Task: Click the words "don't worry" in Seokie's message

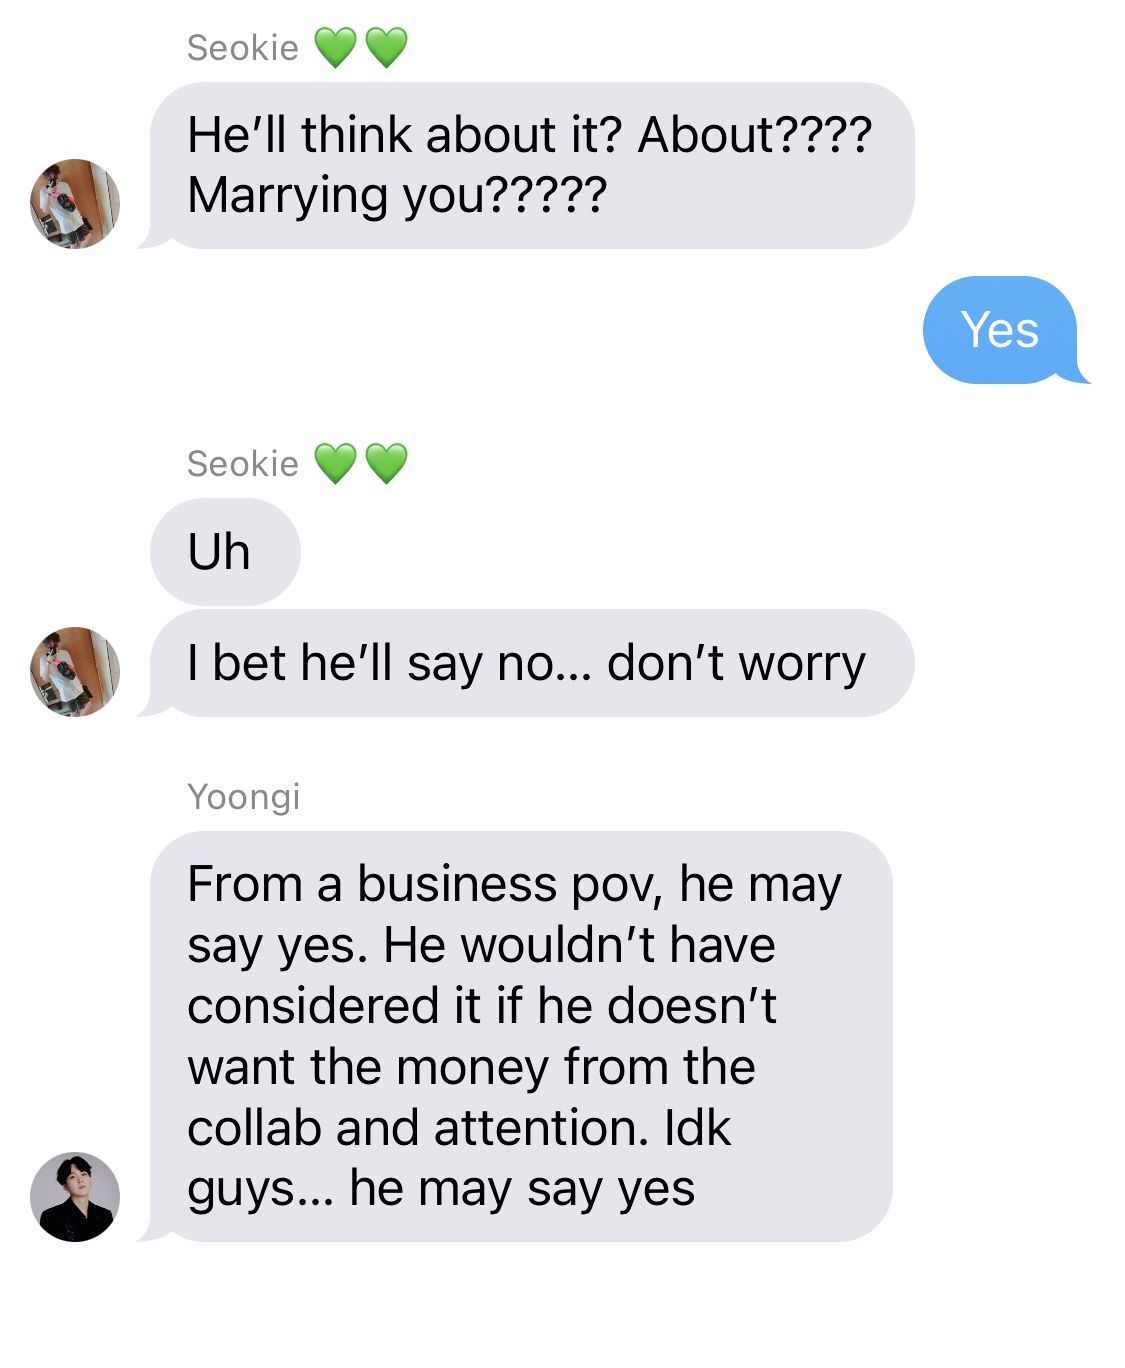Action: 736,663
